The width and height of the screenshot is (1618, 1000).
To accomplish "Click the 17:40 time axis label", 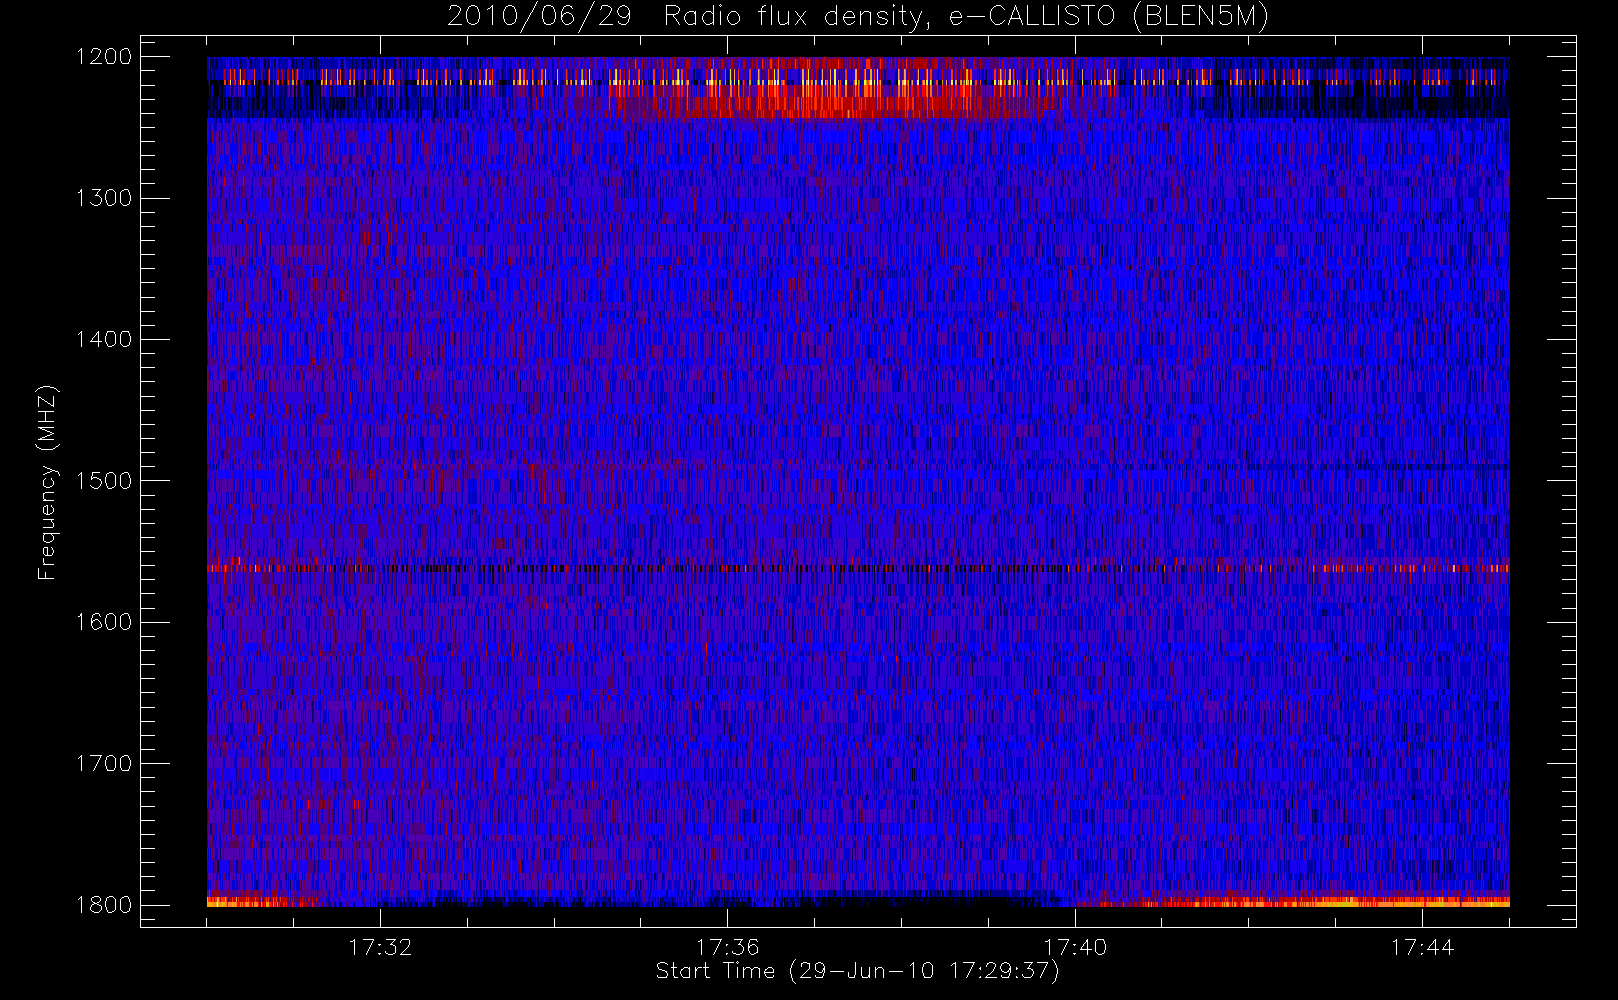I will point(1075,947).
